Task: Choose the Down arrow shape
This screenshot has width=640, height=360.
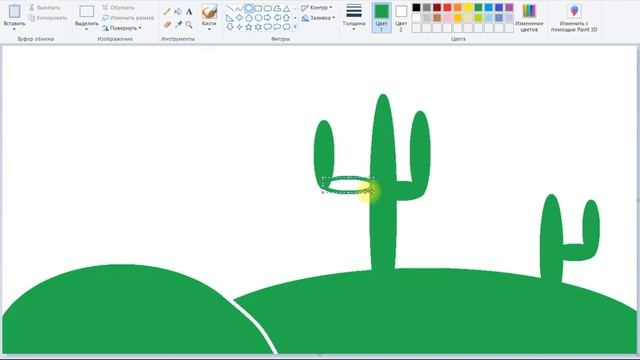Action: (x=230, y=27)
